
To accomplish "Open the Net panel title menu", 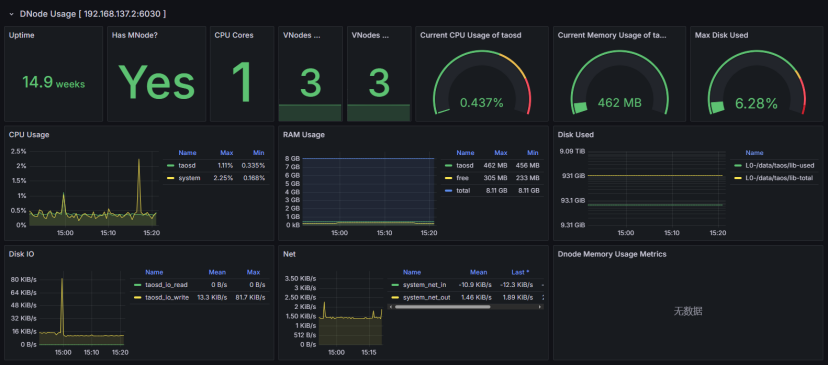I will click(289, 254).
